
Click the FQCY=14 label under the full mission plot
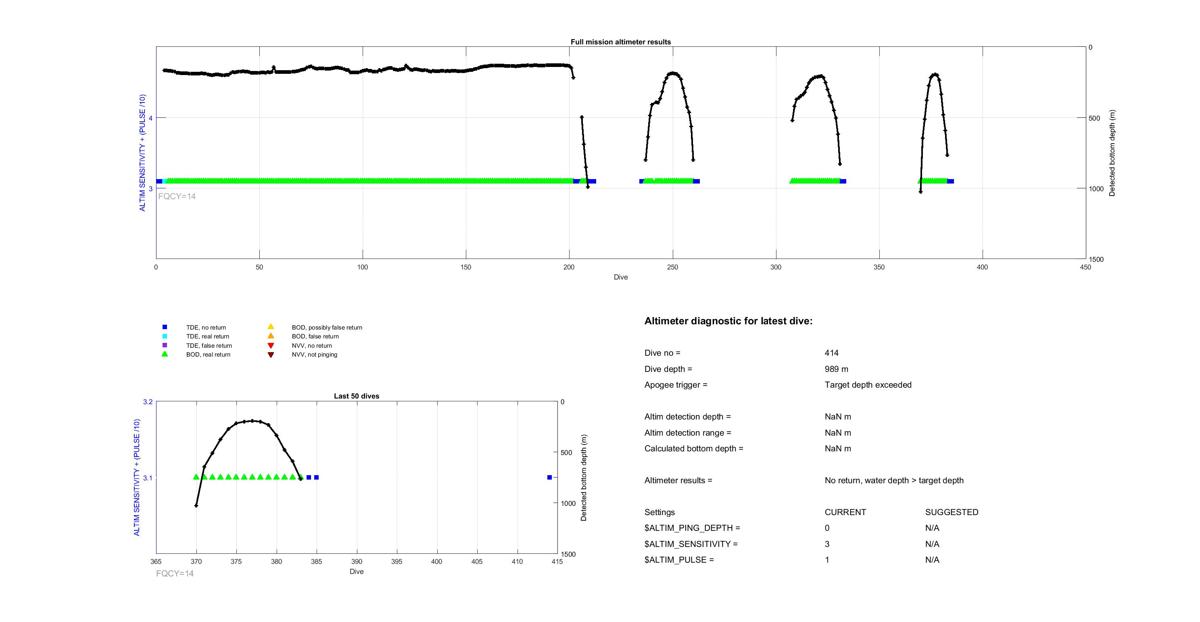pyautogui.click(x=177, y=196)
